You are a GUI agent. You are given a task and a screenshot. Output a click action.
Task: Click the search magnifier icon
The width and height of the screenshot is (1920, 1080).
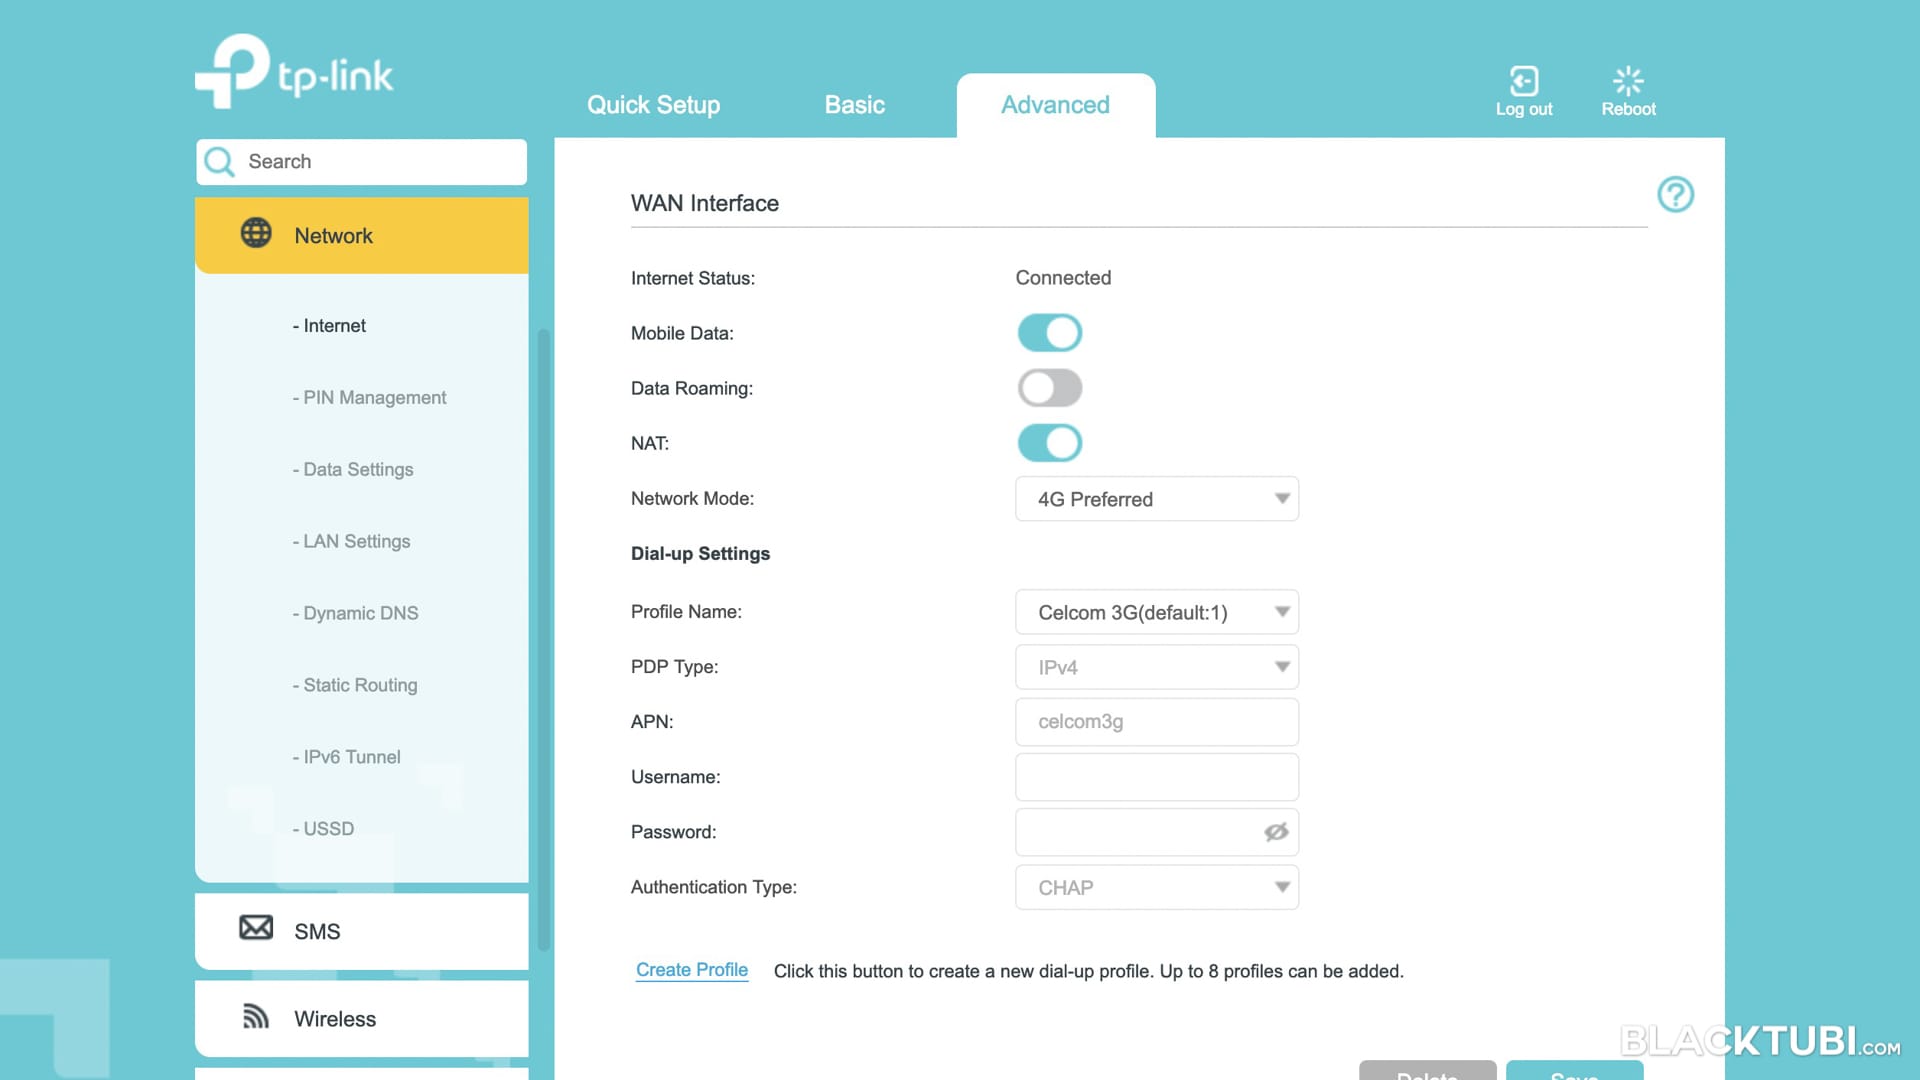pyautogui.click(x=220, y=162)
